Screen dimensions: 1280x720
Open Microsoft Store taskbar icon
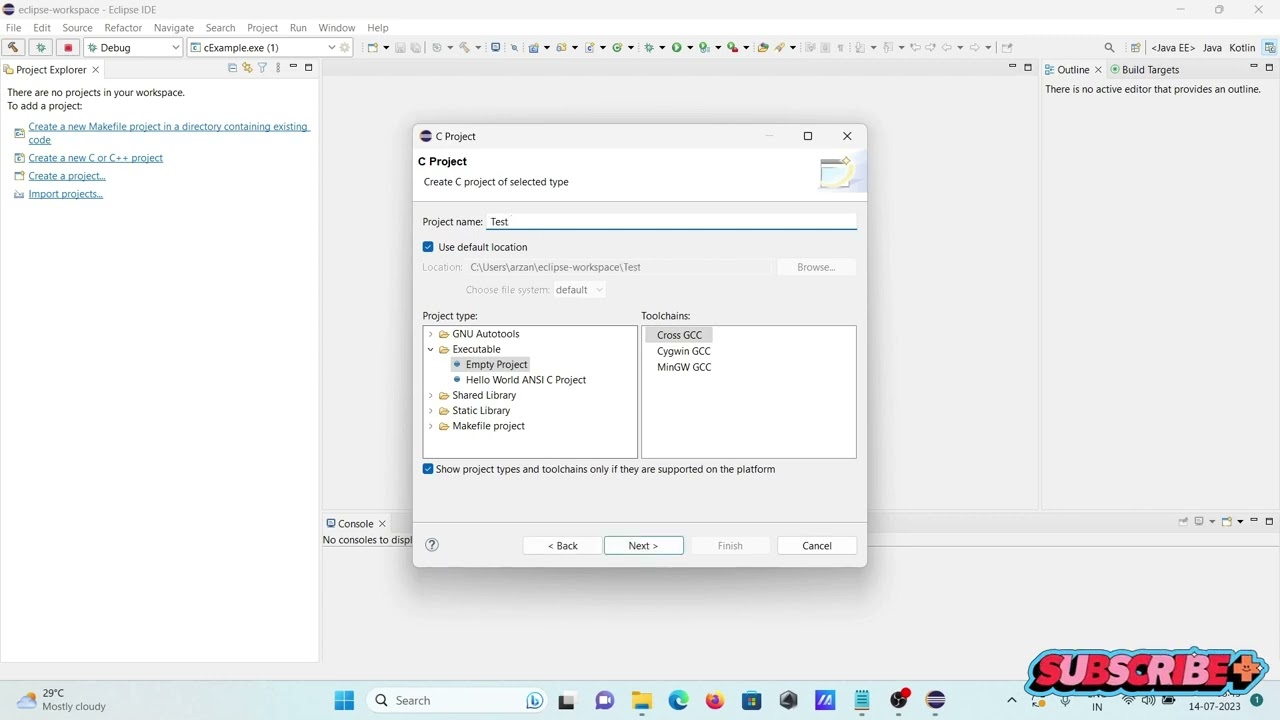click(x=751, y=700)
